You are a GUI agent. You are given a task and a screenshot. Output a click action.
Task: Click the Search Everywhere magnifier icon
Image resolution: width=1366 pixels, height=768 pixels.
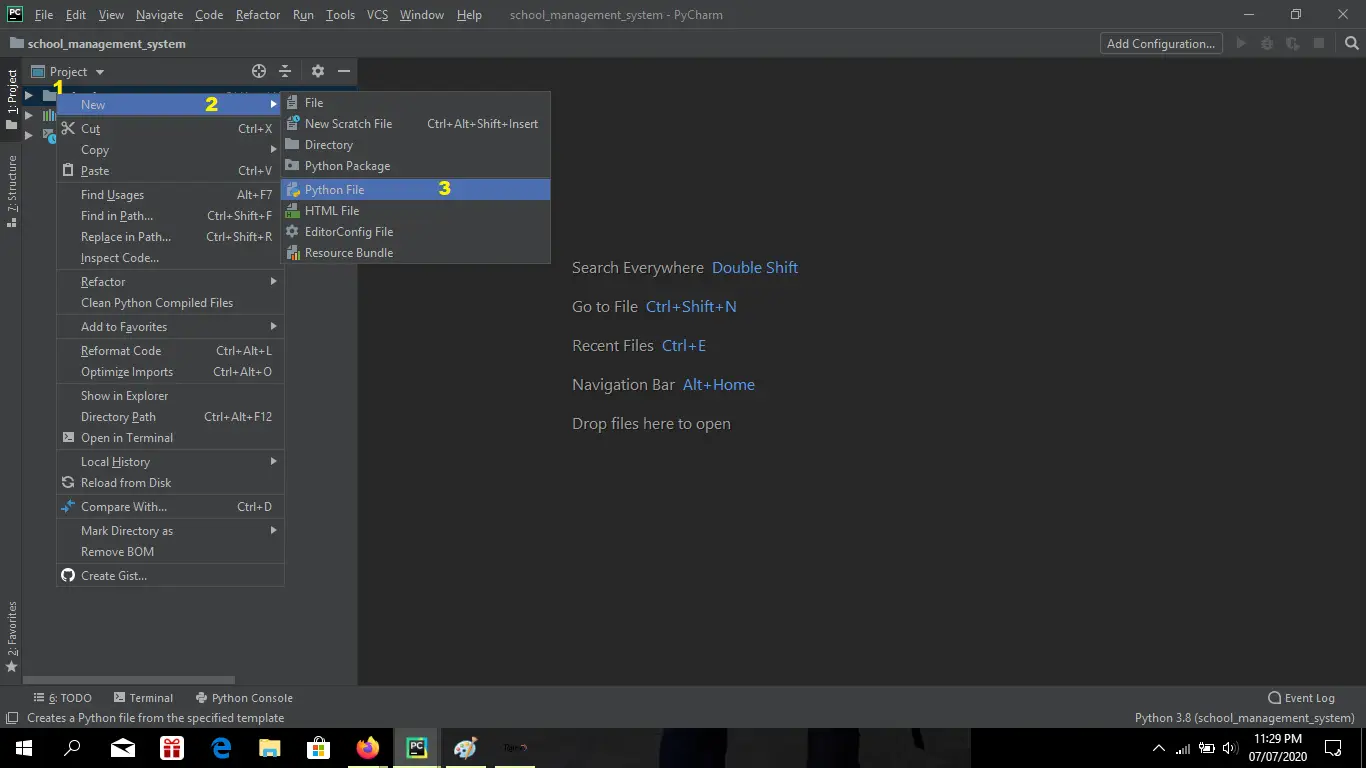[x=1352, y=43]
